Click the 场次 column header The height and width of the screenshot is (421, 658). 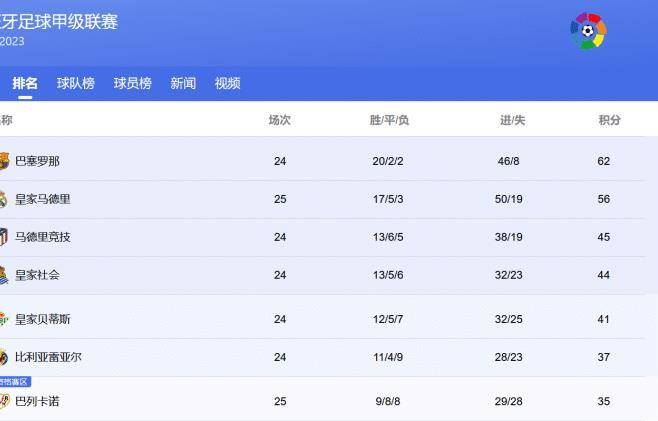tap(280, 120)
